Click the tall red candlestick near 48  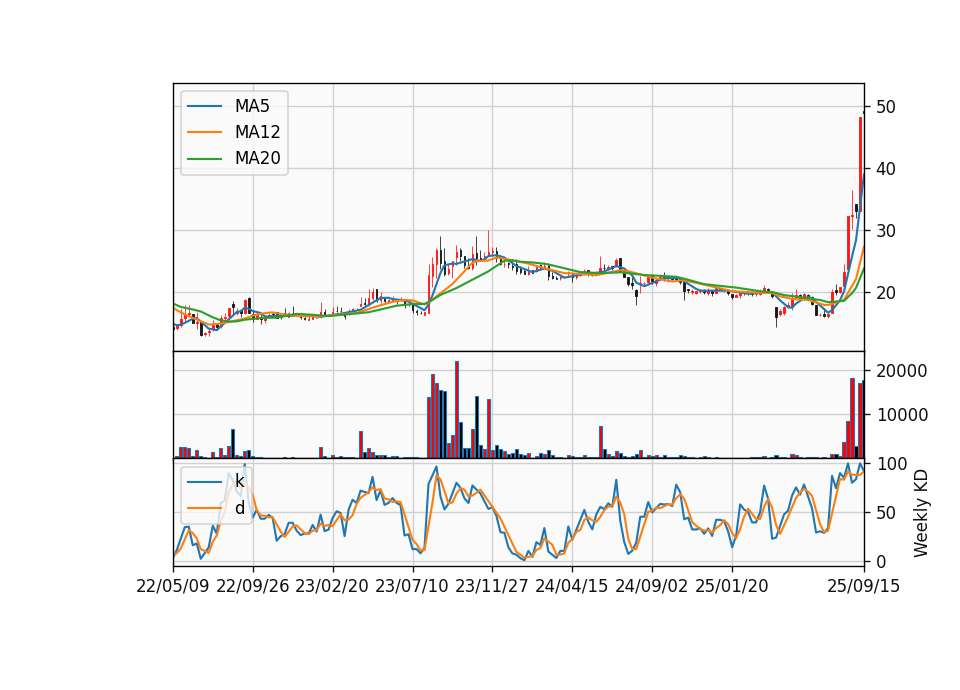click(860, 164)
